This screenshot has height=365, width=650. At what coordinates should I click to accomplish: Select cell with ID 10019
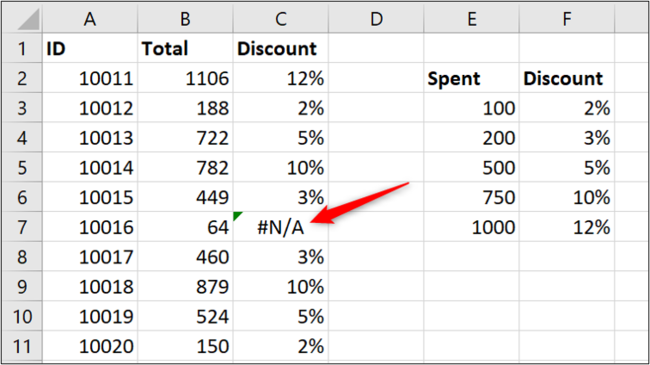[90, 317]
